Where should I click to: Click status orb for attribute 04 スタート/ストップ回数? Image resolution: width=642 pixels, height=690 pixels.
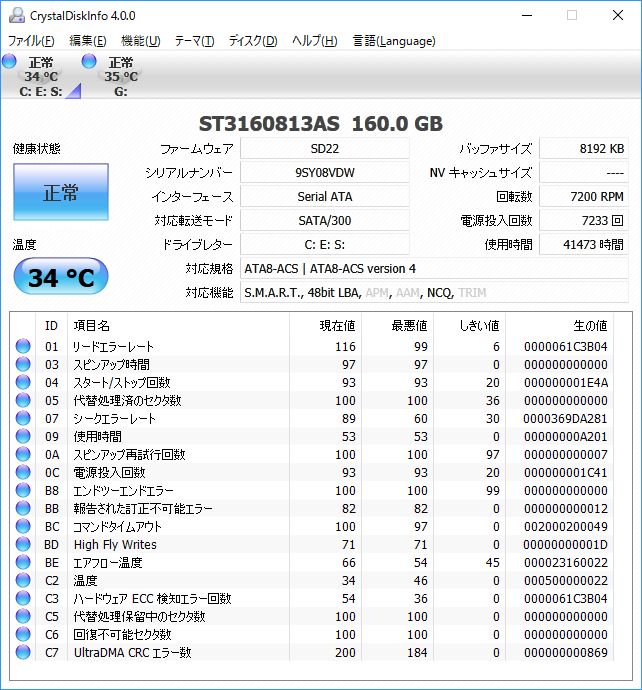[x=23, y=382]
